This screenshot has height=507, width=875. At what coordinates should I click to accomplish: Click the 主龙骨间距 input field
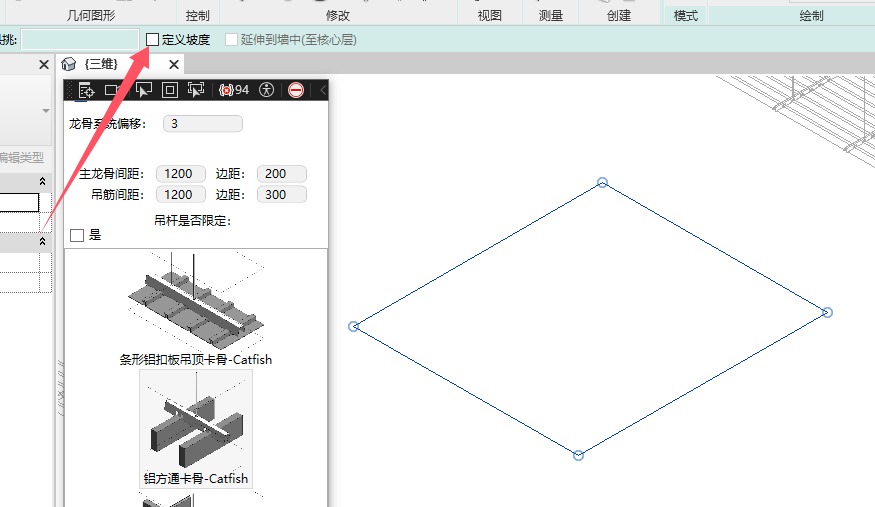180,174
